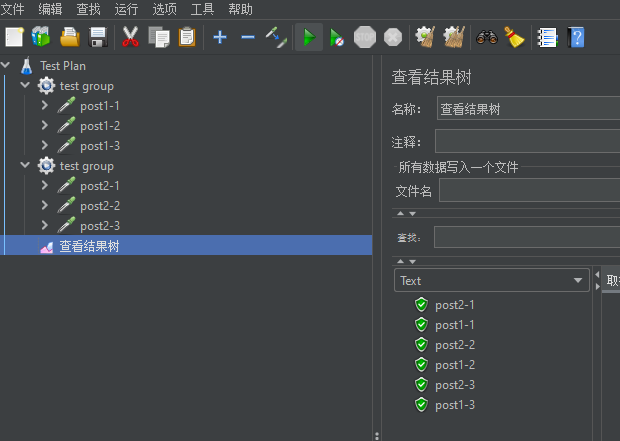Select post1-1 sampler in the tree
The width and height of the screenshot is (620, 441).
point(100,106)
